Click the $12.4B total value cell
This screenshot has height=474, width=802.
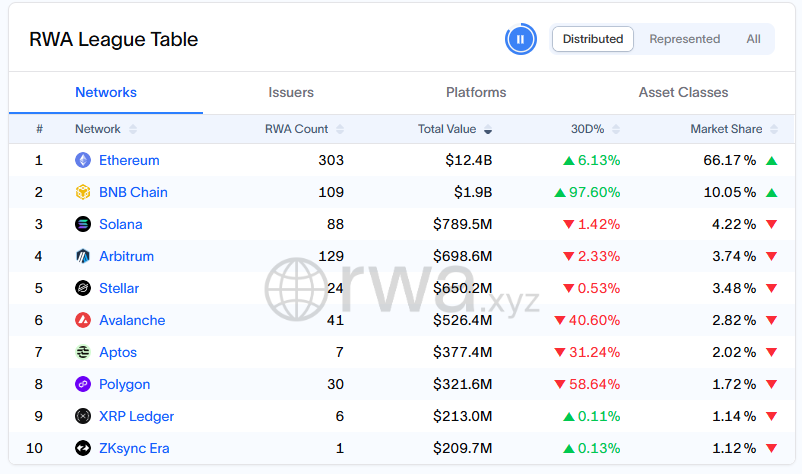tap(469, 161)
